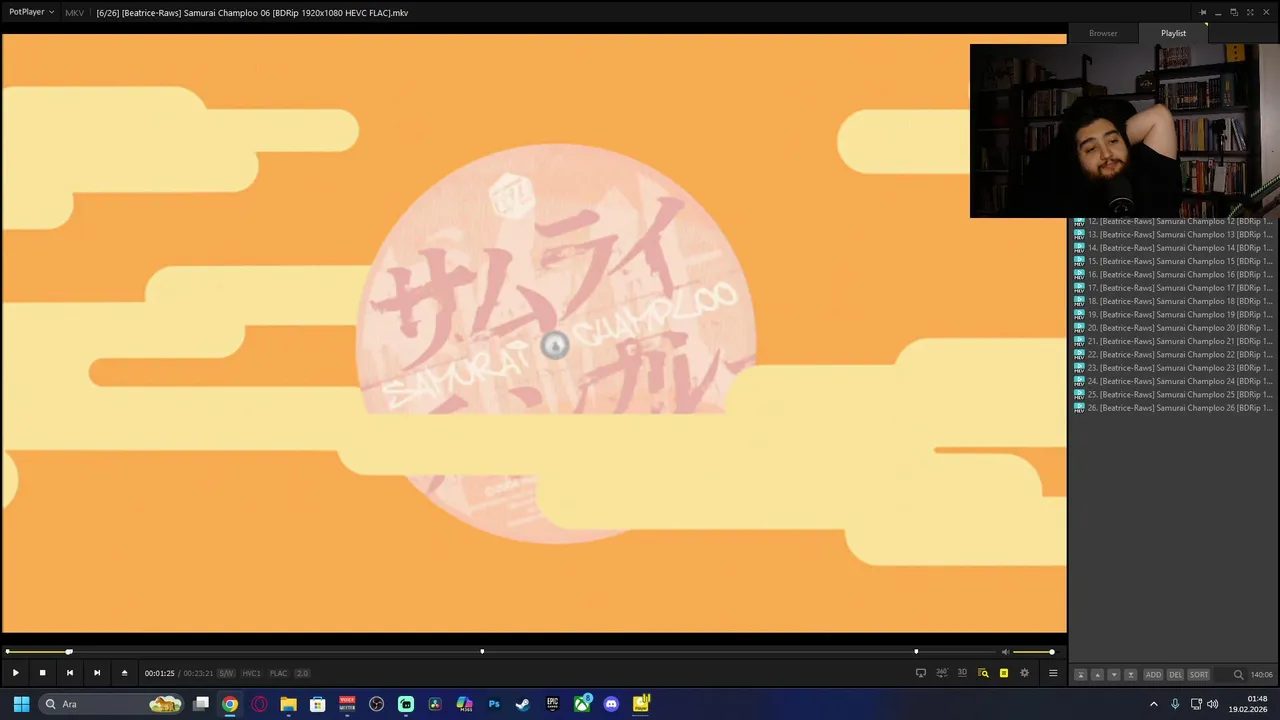The width and height of the screenshot is (1280, 720).
Task: Select Samurai Champloo 14 in playlist
Action: click(x=1172, y=248)
